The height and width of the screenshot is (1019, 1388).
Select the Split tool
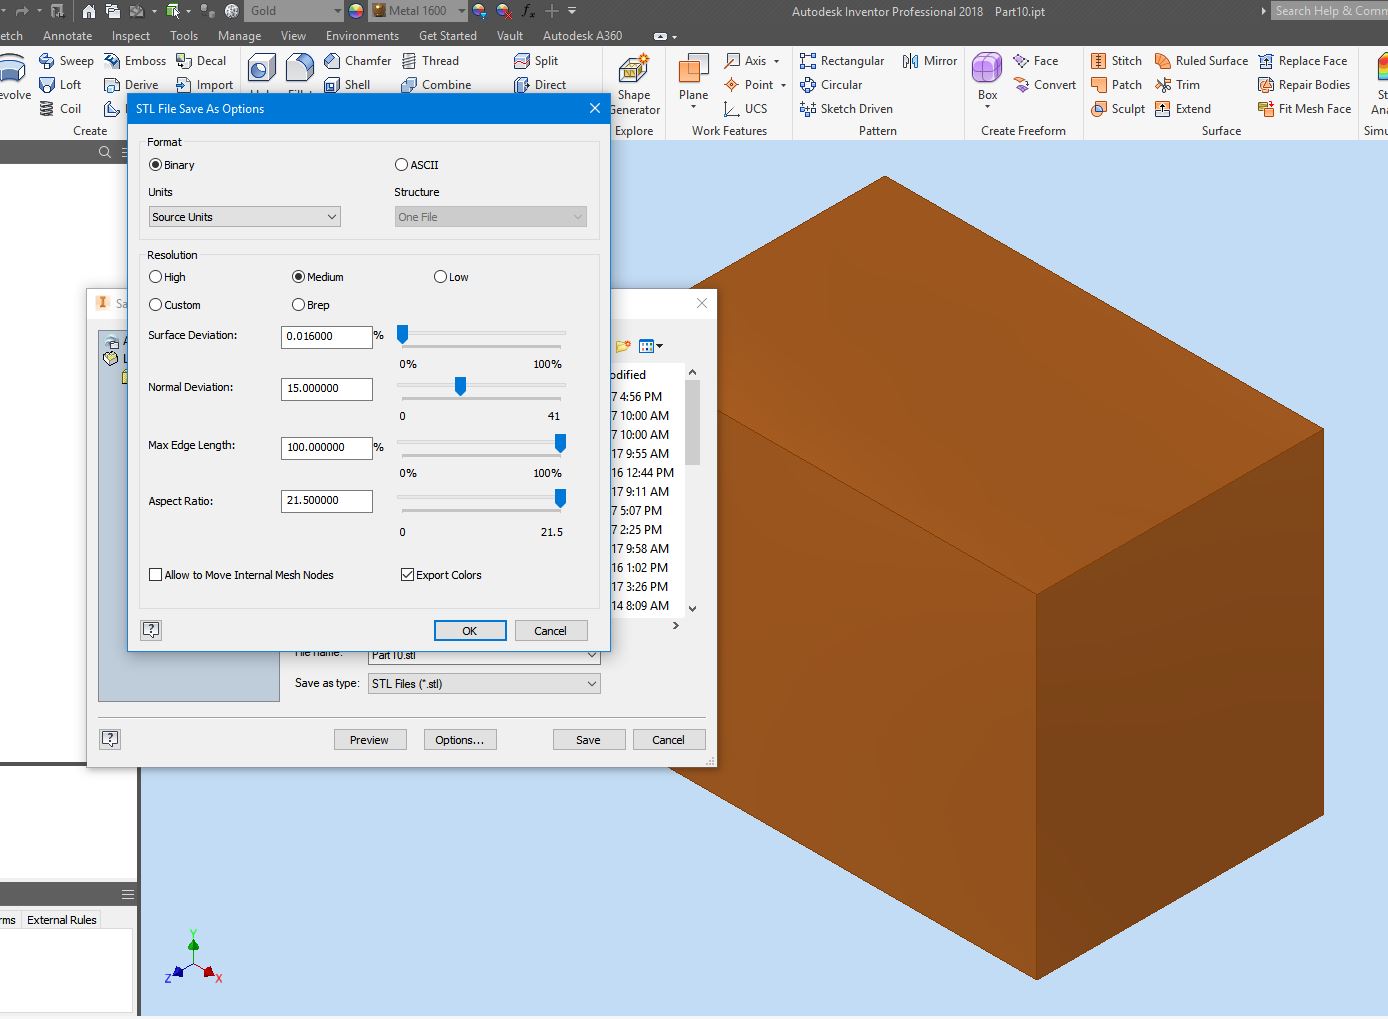(x=536, y=61)
